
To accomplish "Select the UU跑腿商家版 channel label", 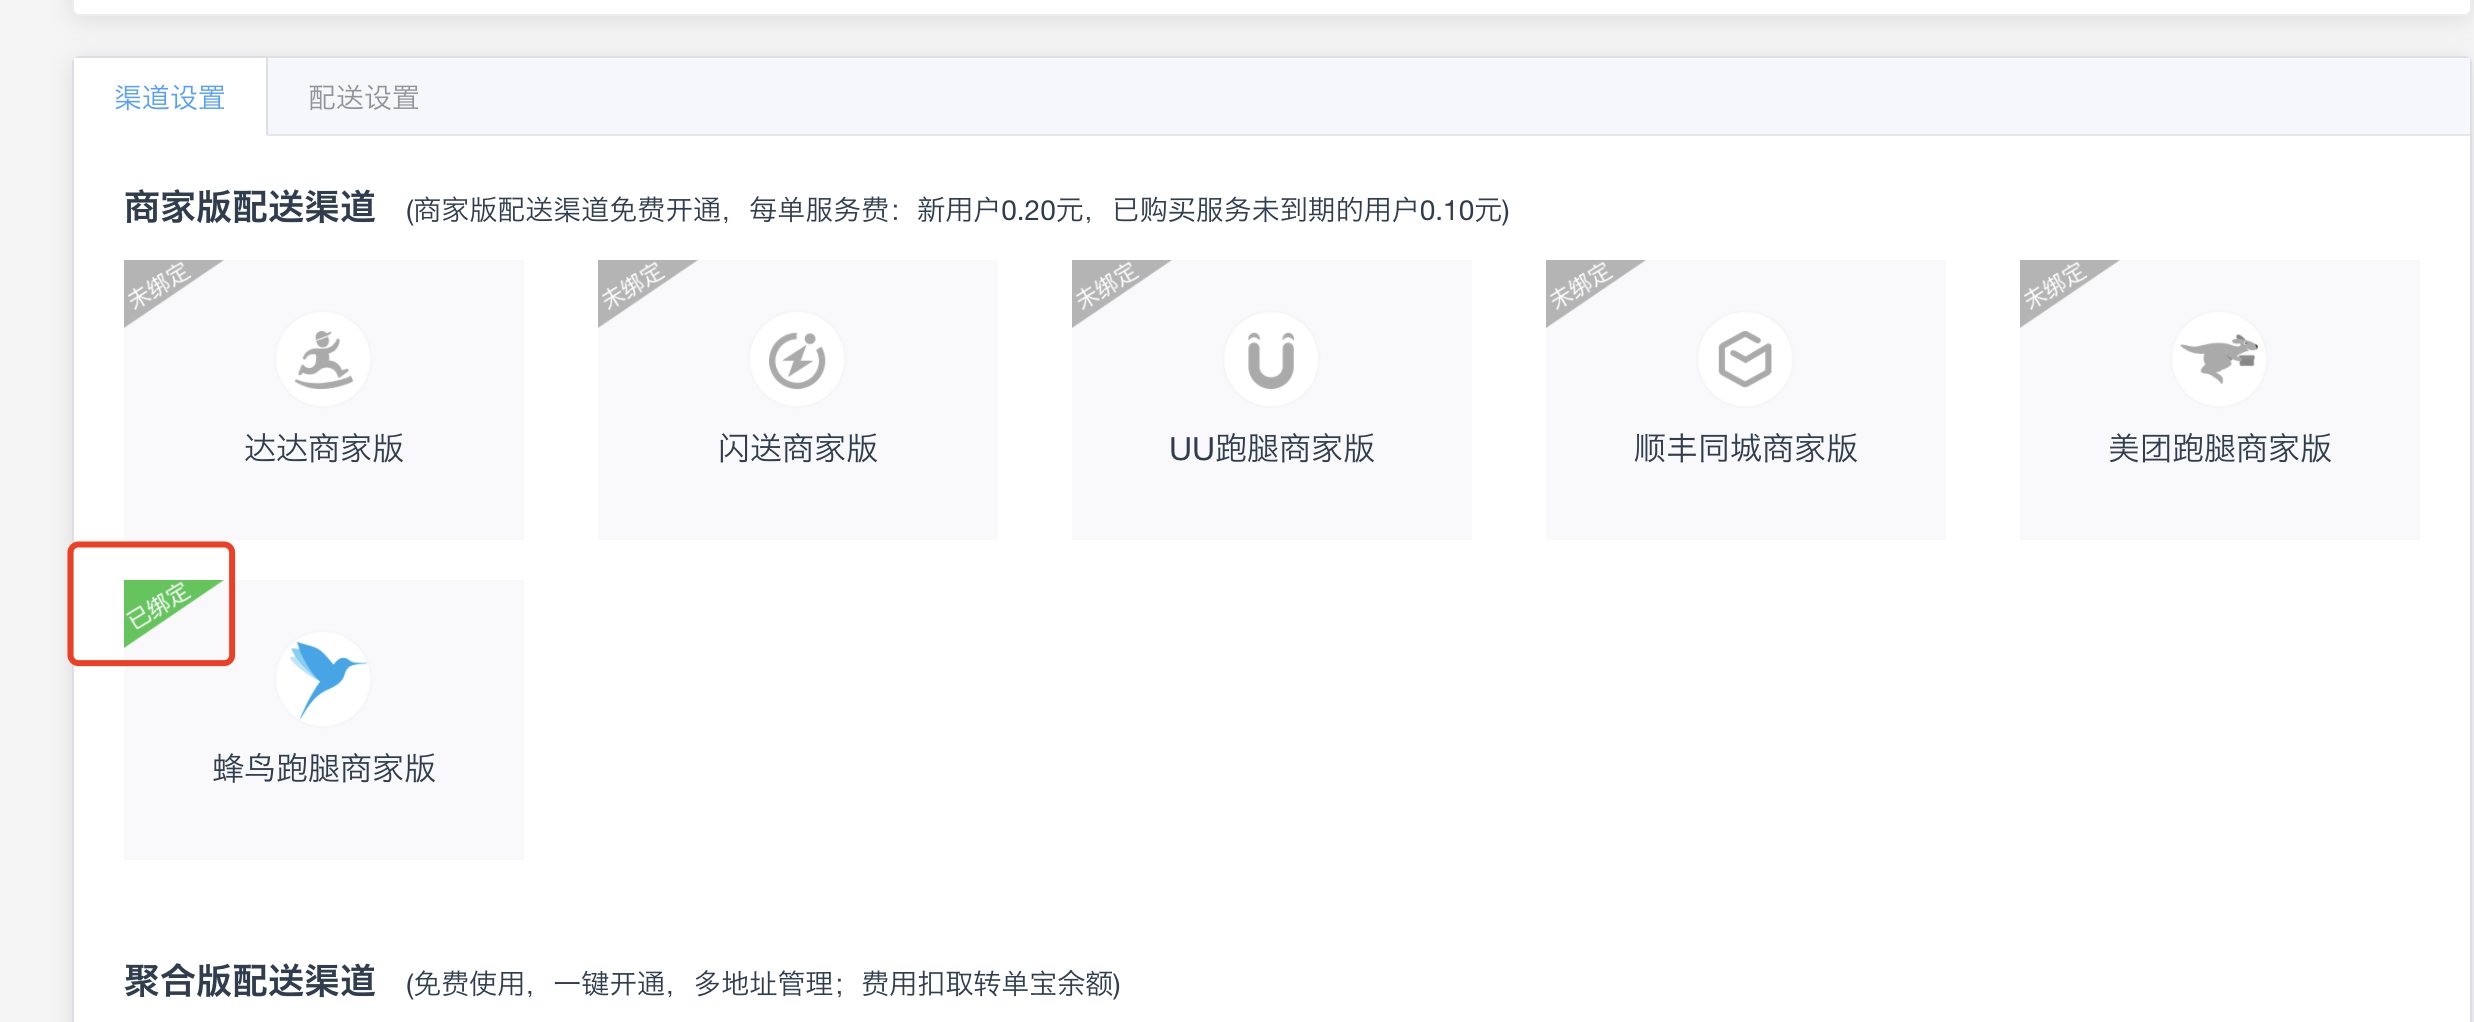I will point(1272,448).
